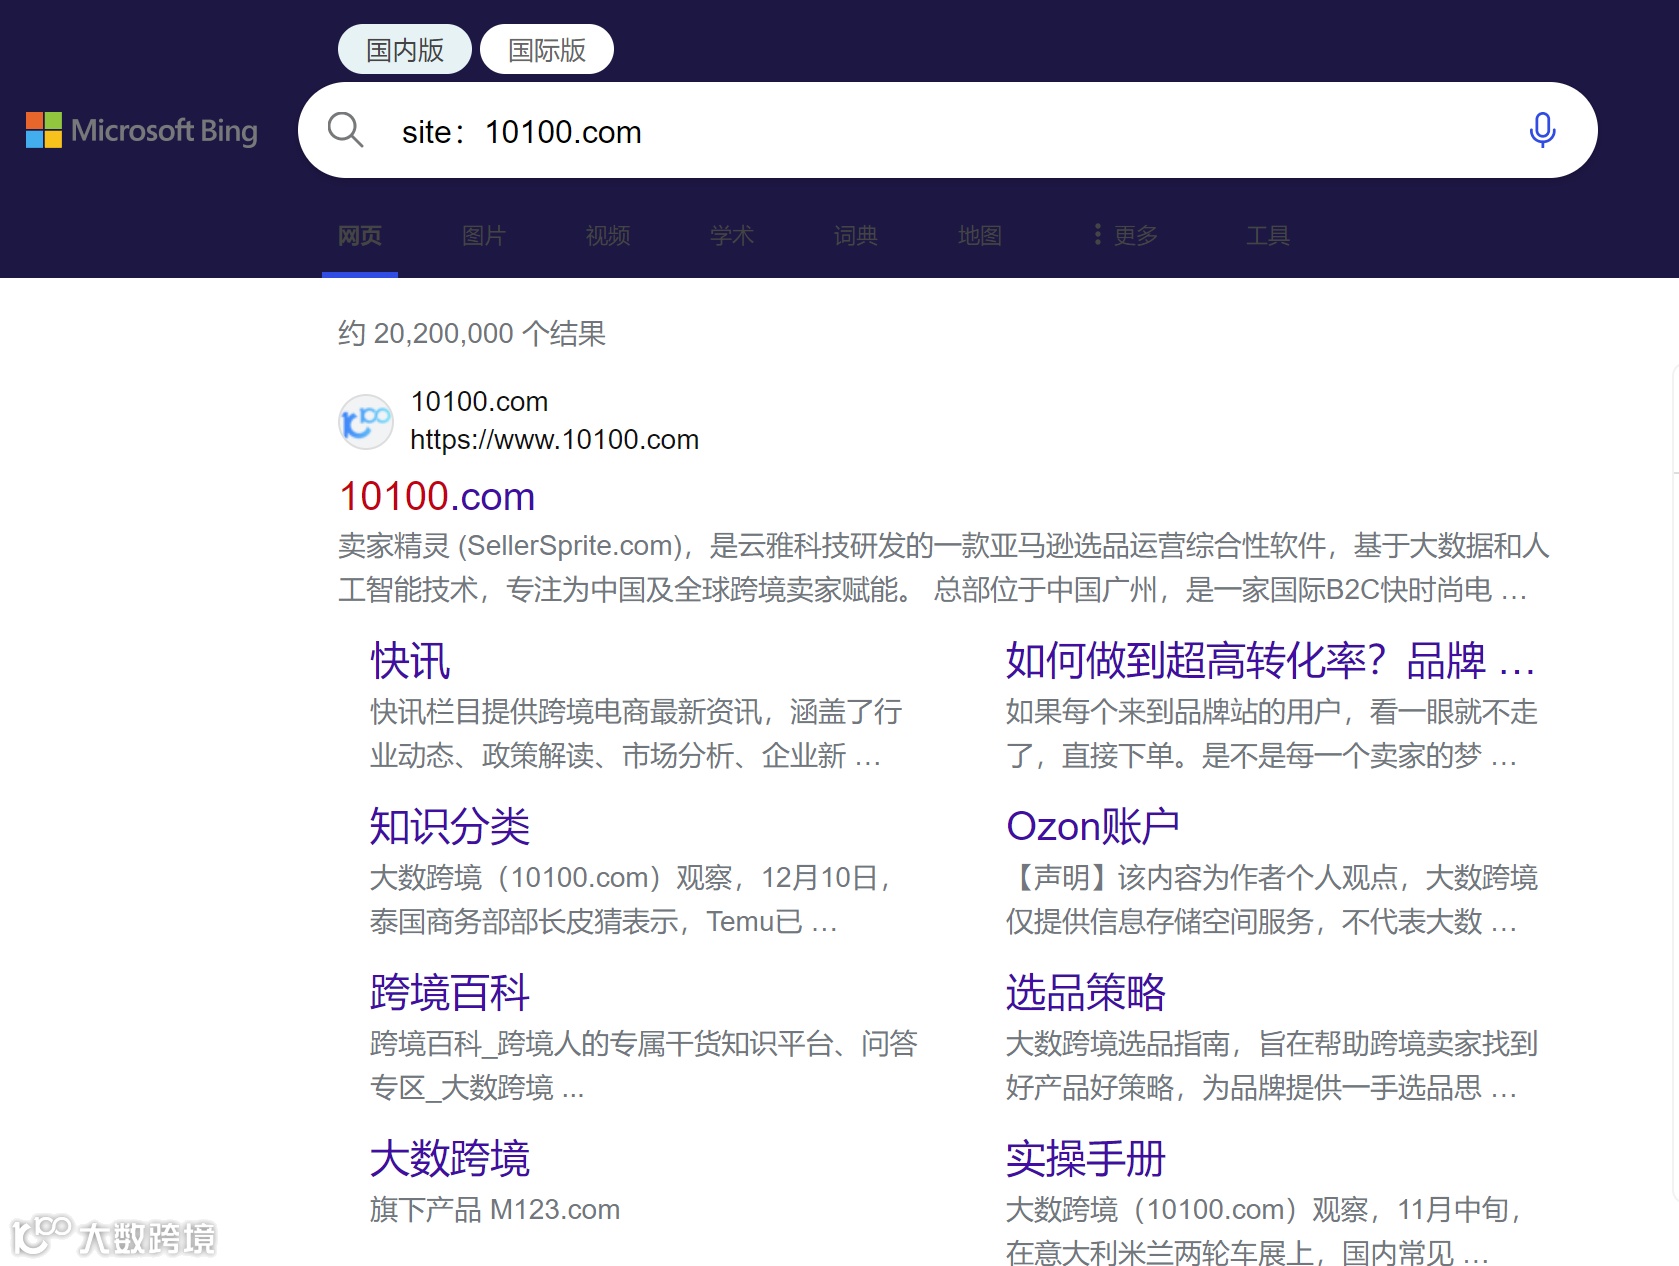Image resolution: width=1679 pixels, height=1266 pixels.
Task: Click the 快讯栏目 description snippet
Action: [636, 734]
